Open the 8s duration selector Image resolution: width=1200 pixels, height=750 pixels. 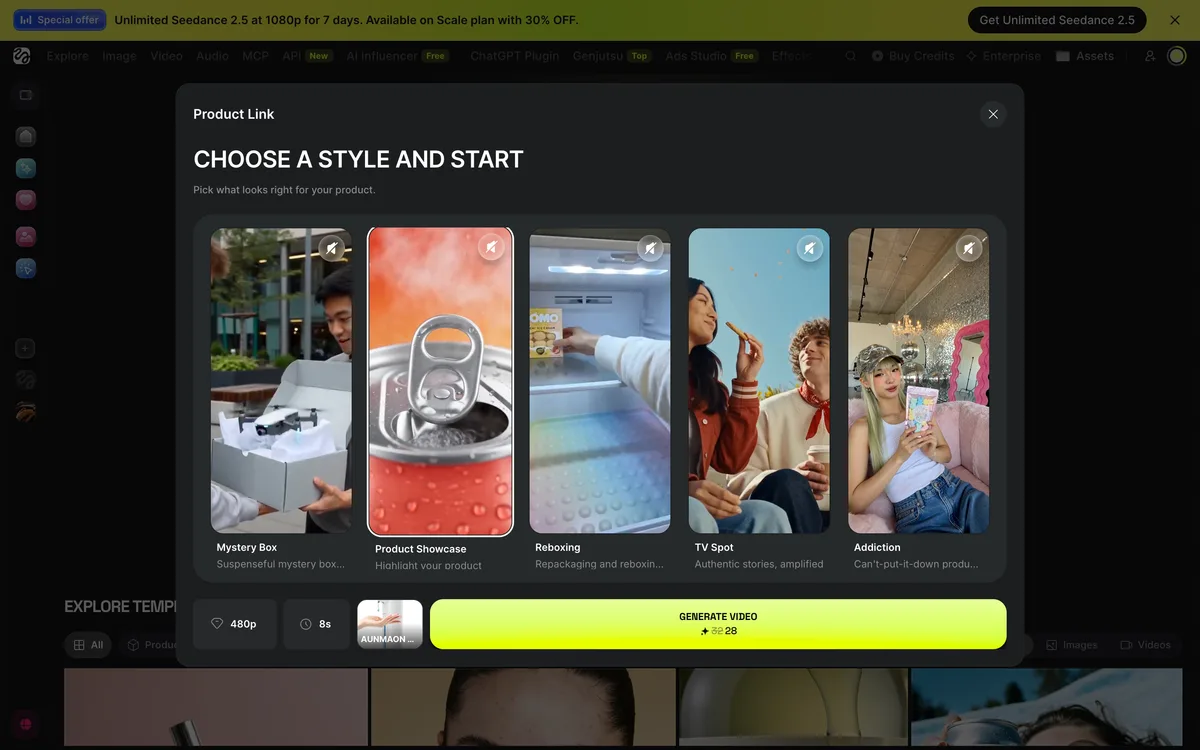[x=316, y=624]
